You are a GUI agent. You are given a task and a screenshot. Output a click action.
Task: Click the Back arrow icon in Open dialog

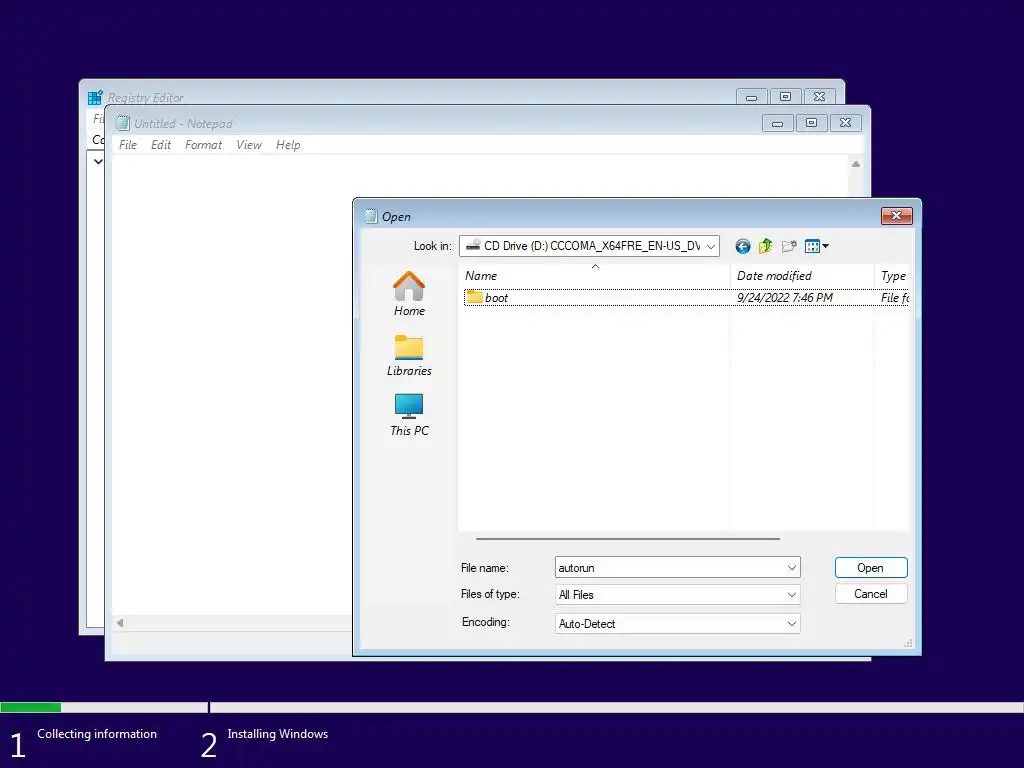point(743,246)
